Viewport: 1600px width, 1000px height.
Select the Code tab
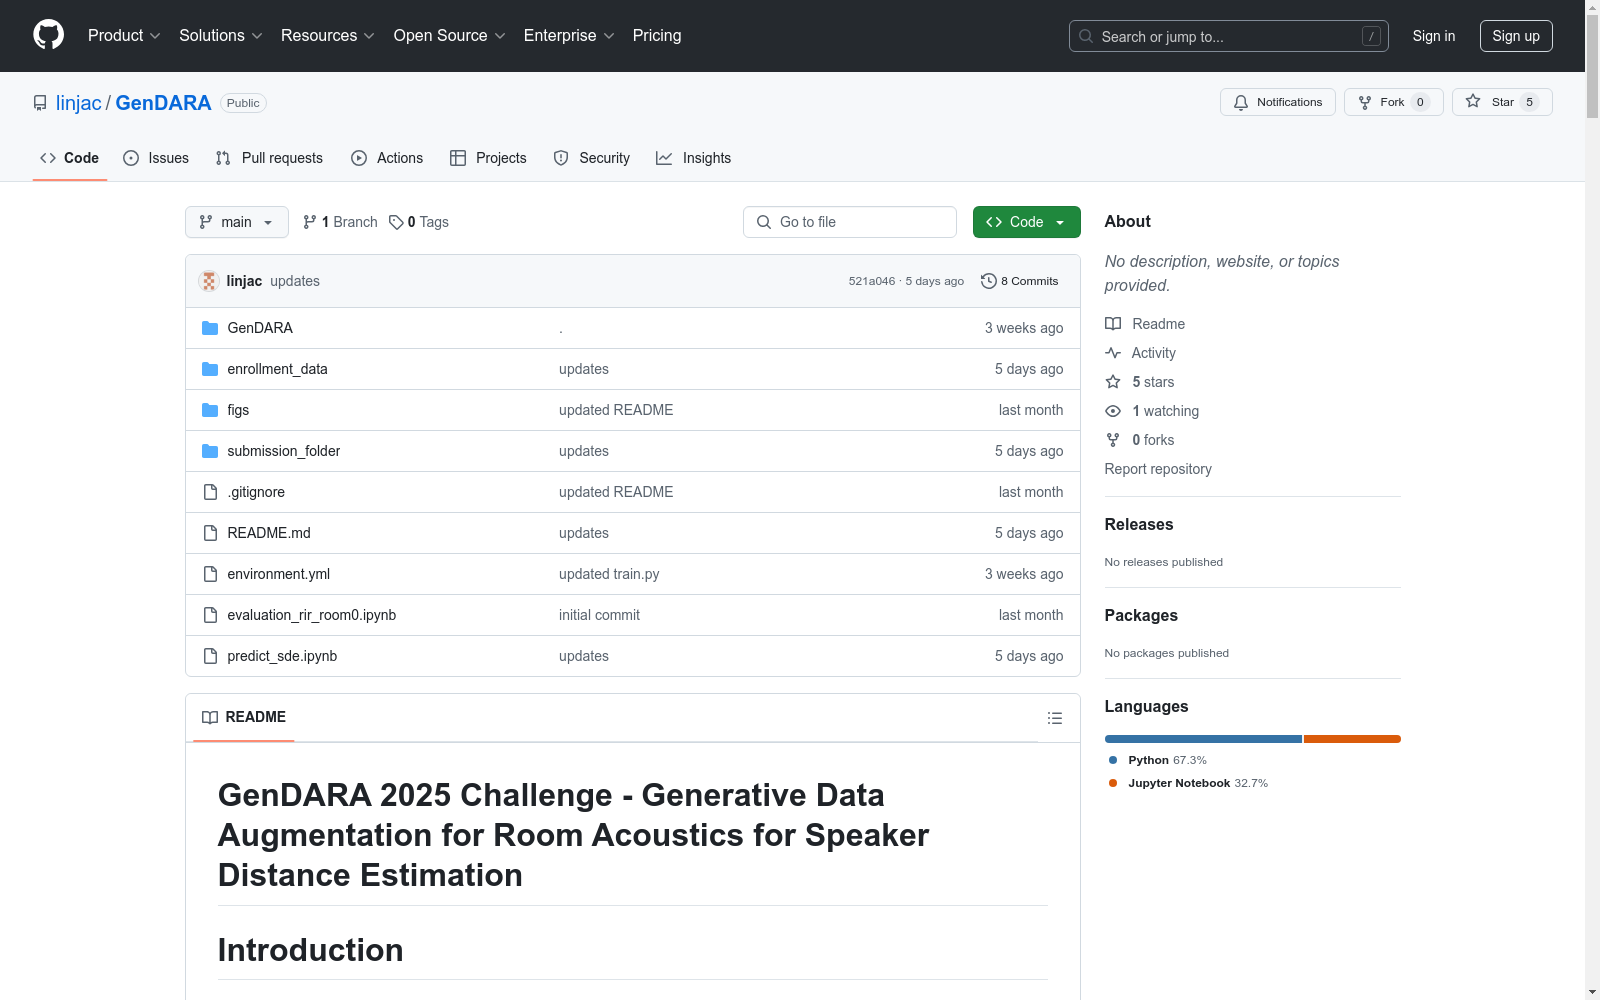coord(70,158)
